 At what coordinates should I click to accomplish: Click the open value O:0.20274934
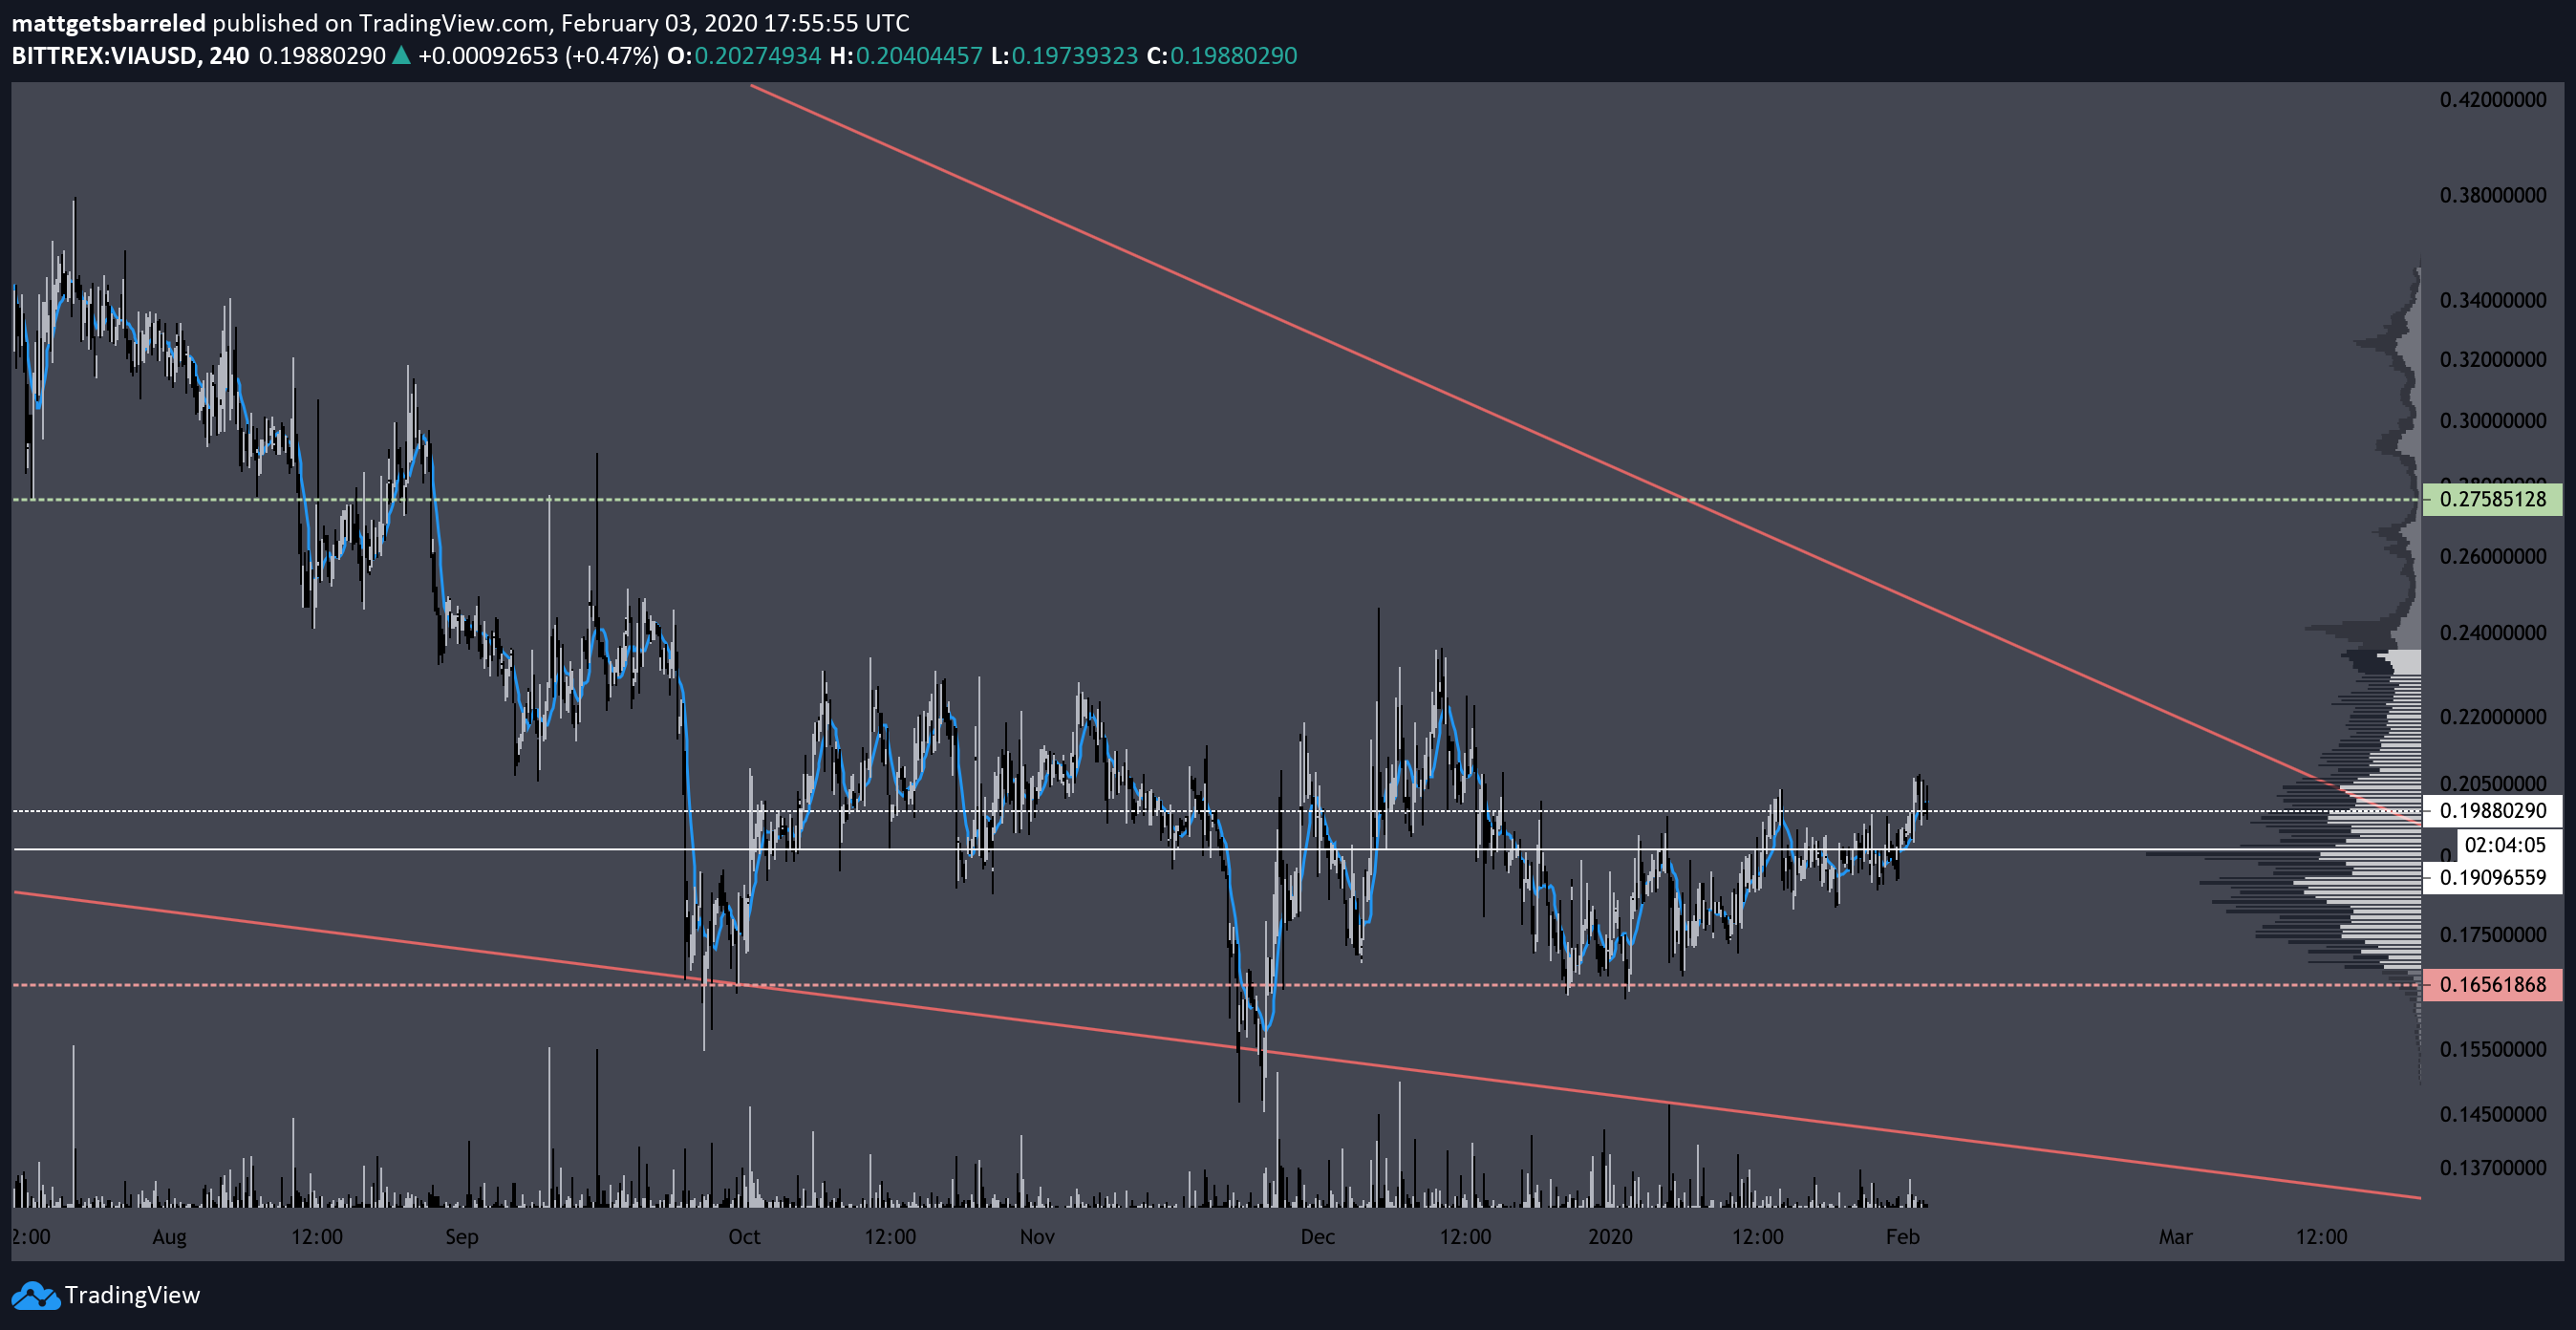744,56
